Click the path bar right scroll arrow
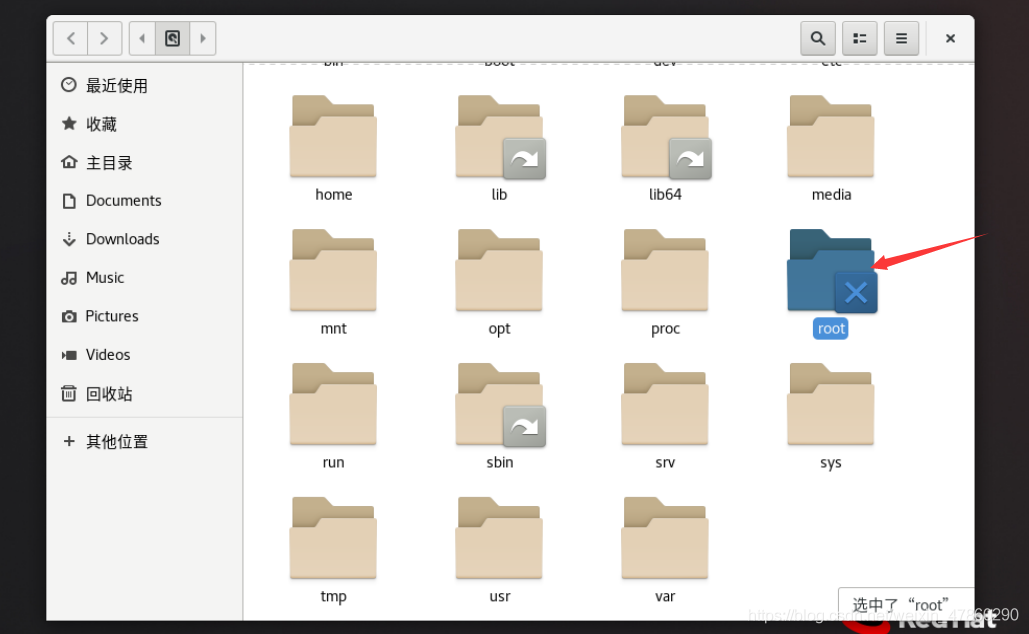 click(x=203, y=39)
